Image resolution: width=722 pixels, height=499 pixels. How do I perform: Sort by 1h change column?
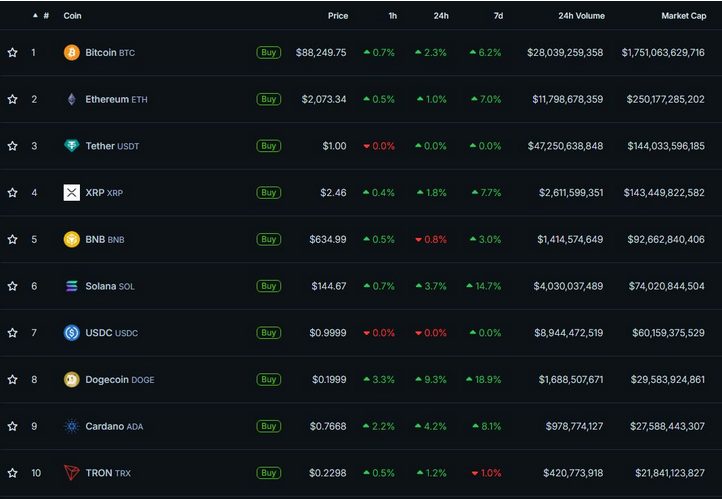click(x=392, y=16)
